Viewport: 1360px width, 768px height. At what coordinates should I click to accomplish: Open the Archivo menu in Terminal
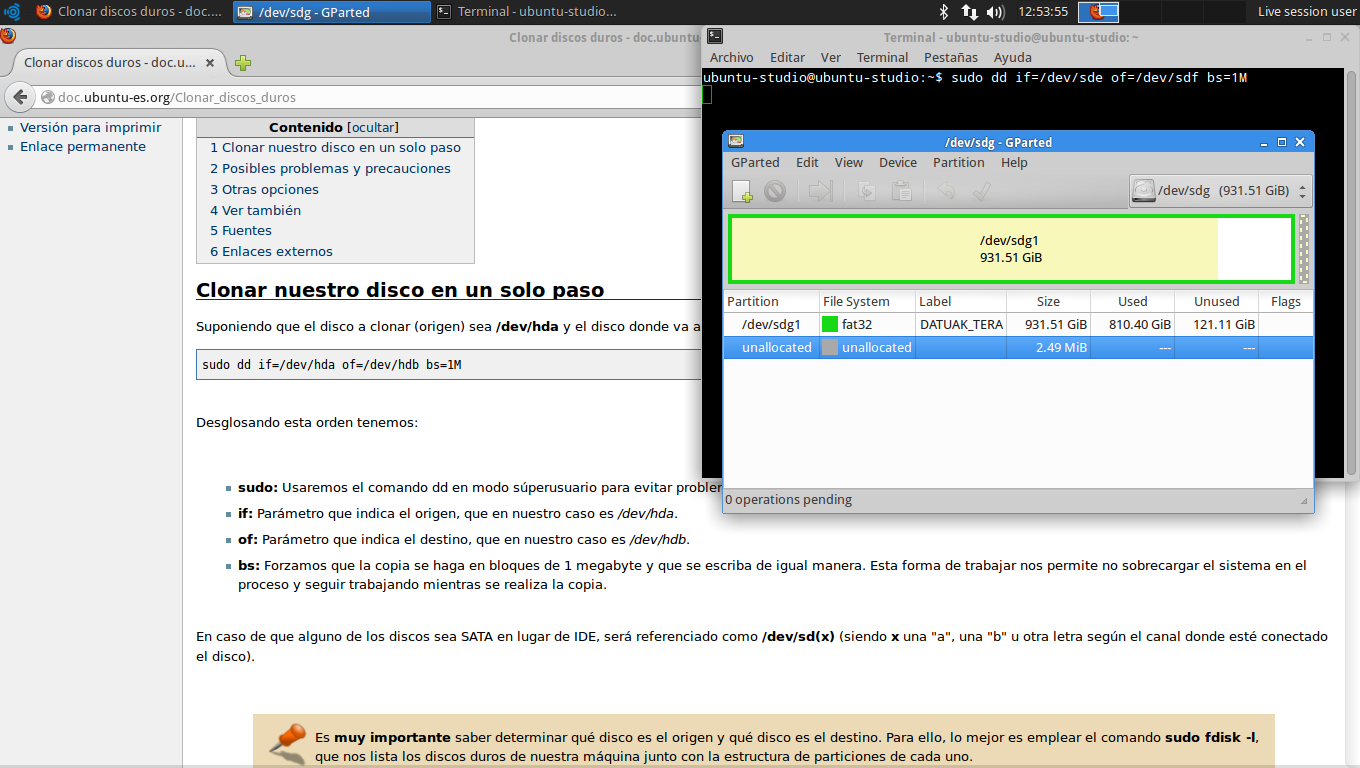click(732, 57)
